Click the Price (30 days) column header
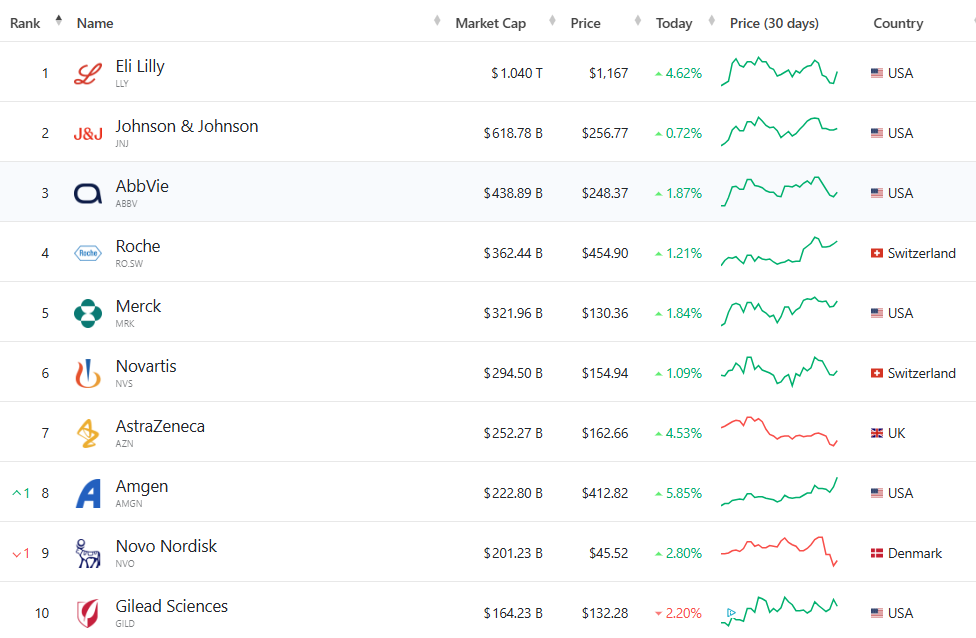 pyautogui.click(x=774, y=24)
